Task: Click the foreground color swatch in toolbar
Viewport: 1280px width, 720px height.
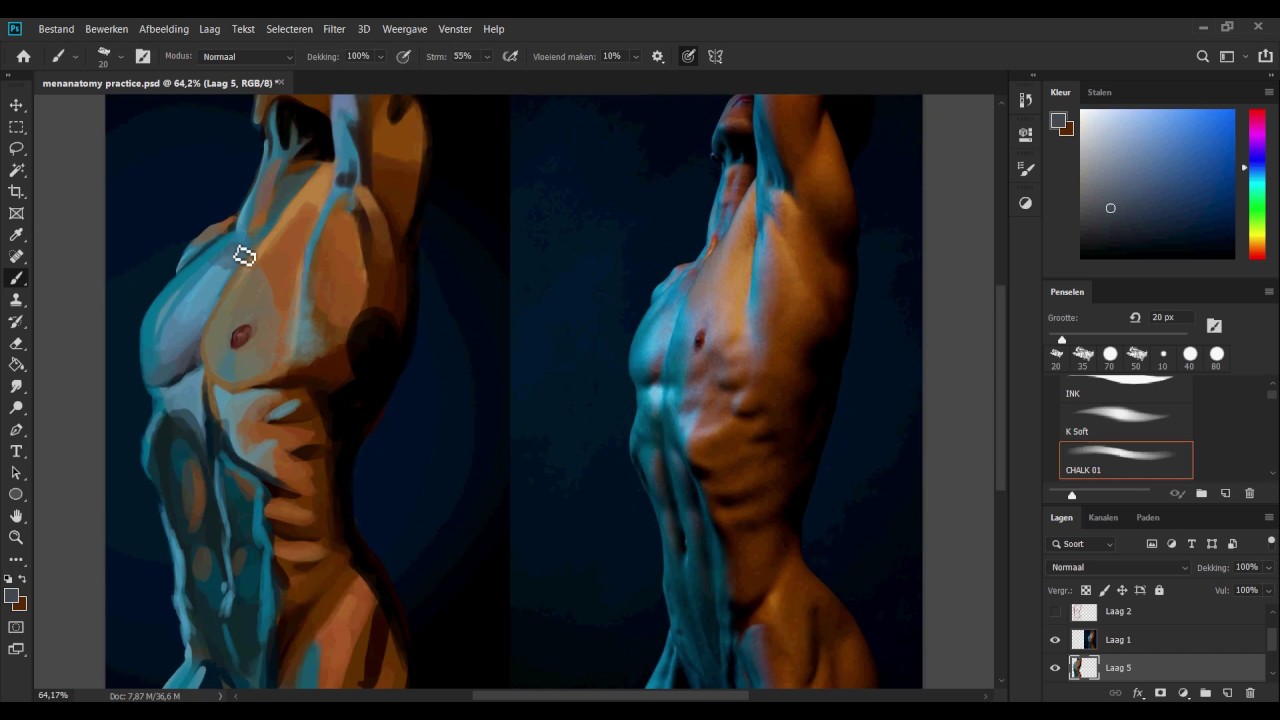Action: tap(11, 596)
